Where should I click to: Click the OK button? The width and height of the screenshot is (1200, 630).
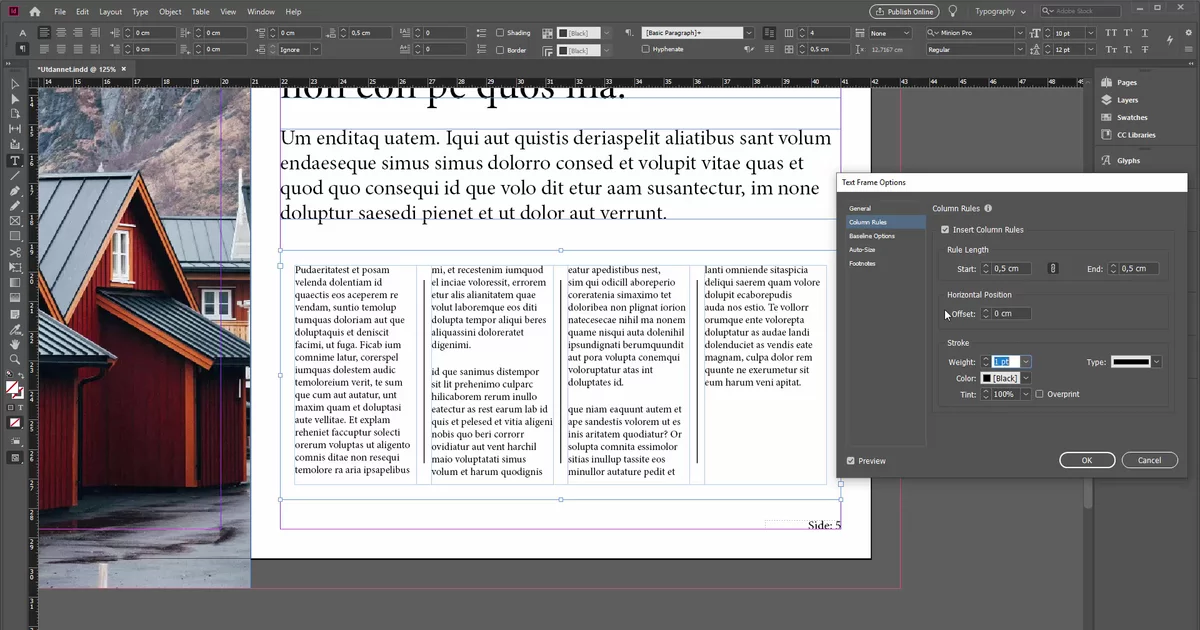[x=1087, y=460]
